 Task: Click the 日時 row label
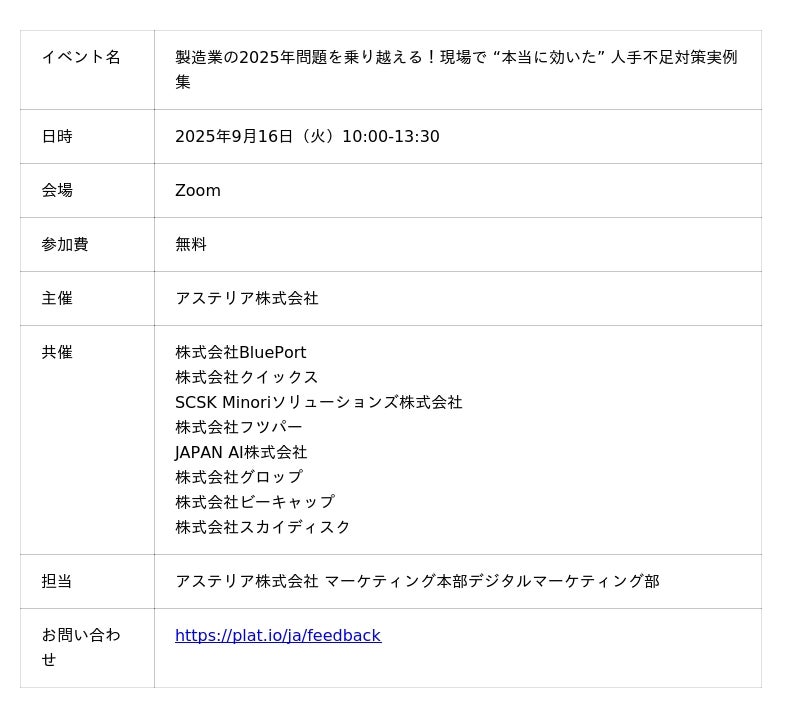(57, 136)
